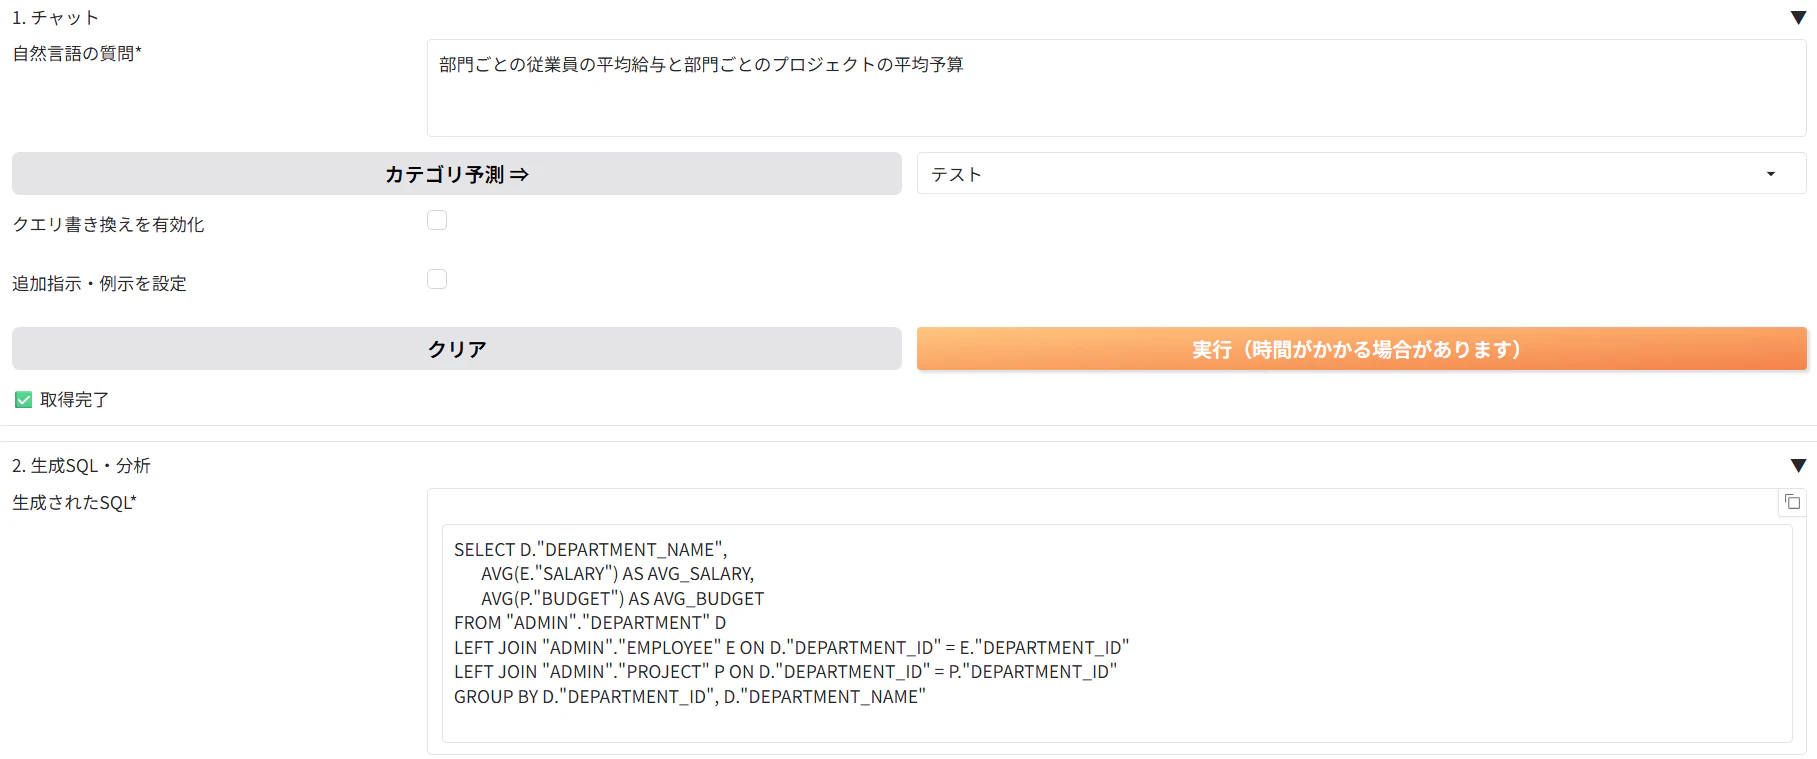Click the SELECT D."DEPARTMENT_NAME" line

(591, 550)
